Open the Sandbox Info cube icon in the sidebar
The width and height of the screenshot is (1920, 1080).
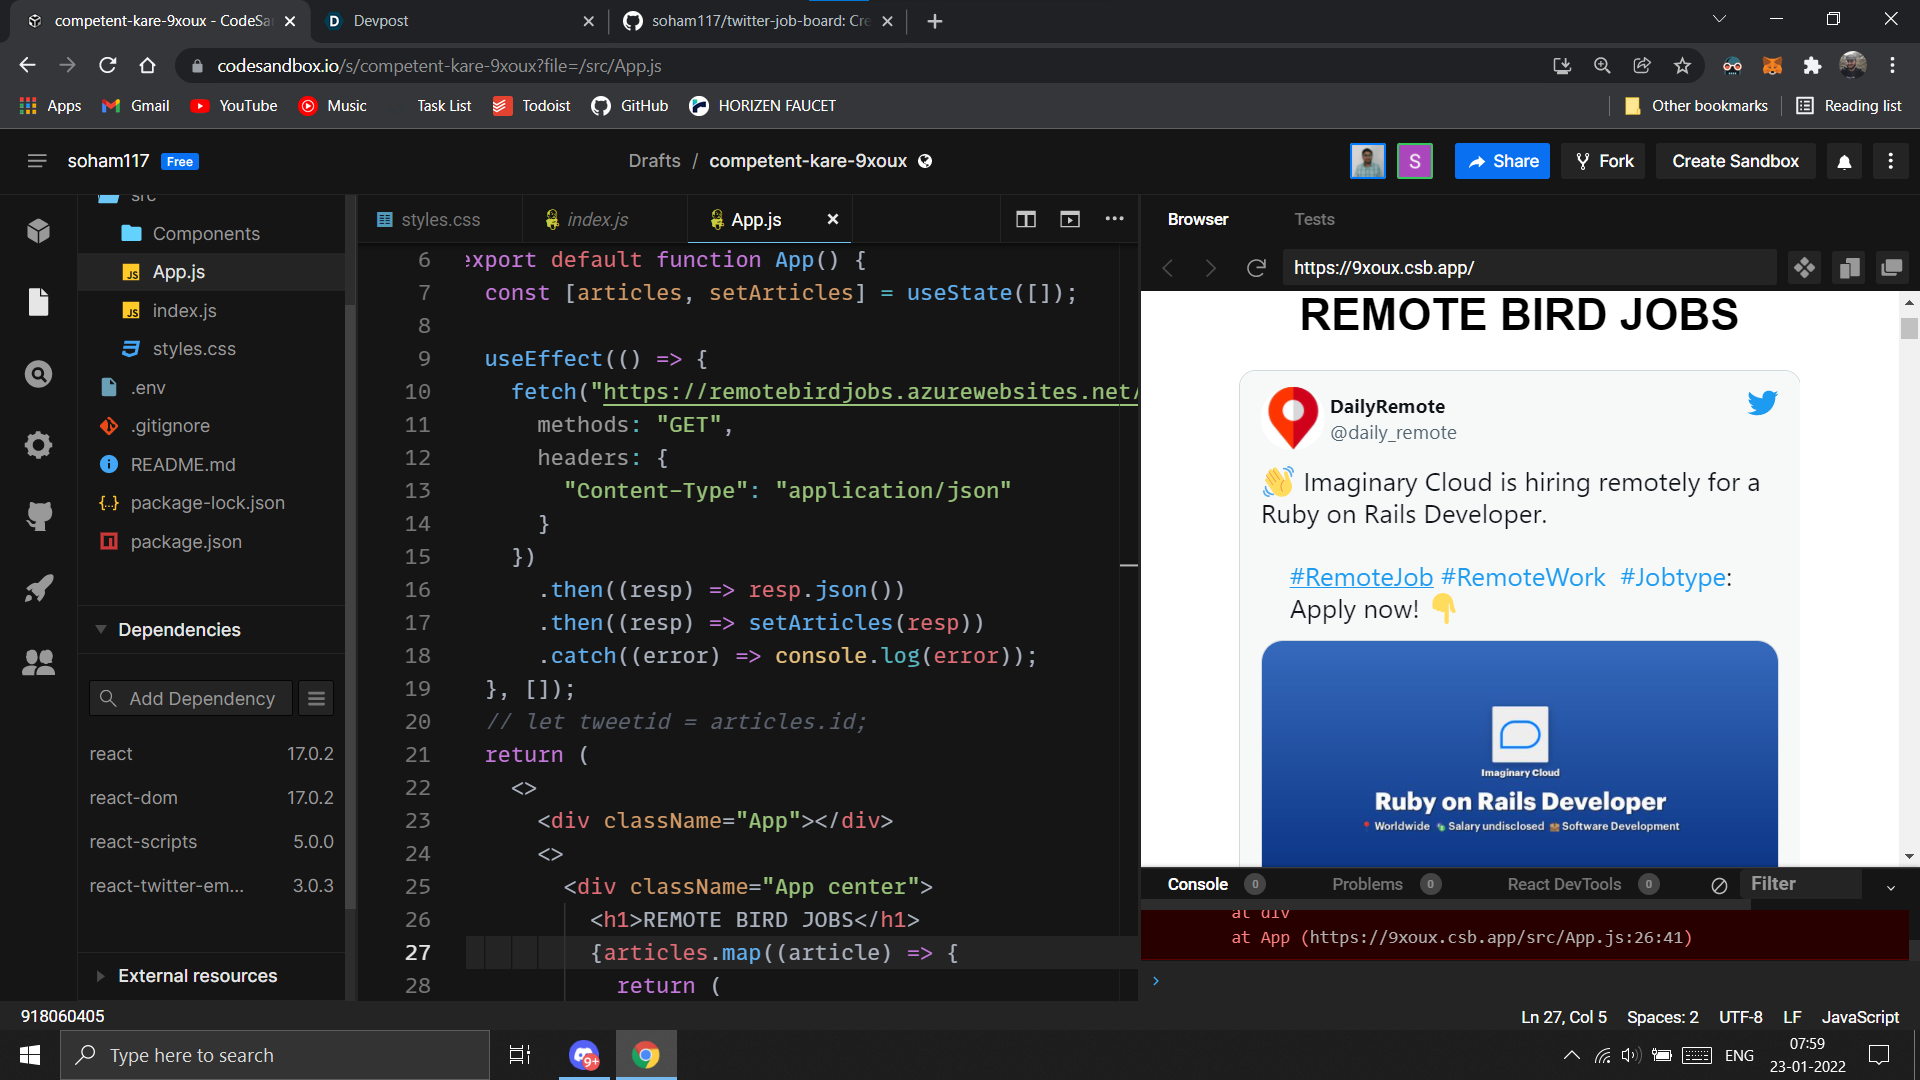click(38, 231)
